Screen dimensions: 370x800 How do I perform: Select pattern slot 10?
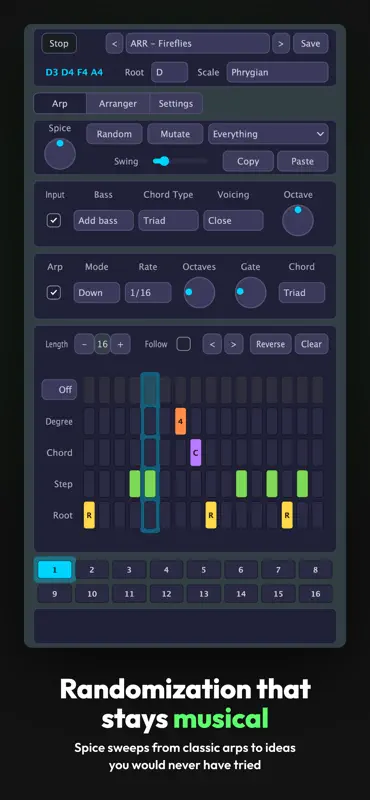coord(92,594)
